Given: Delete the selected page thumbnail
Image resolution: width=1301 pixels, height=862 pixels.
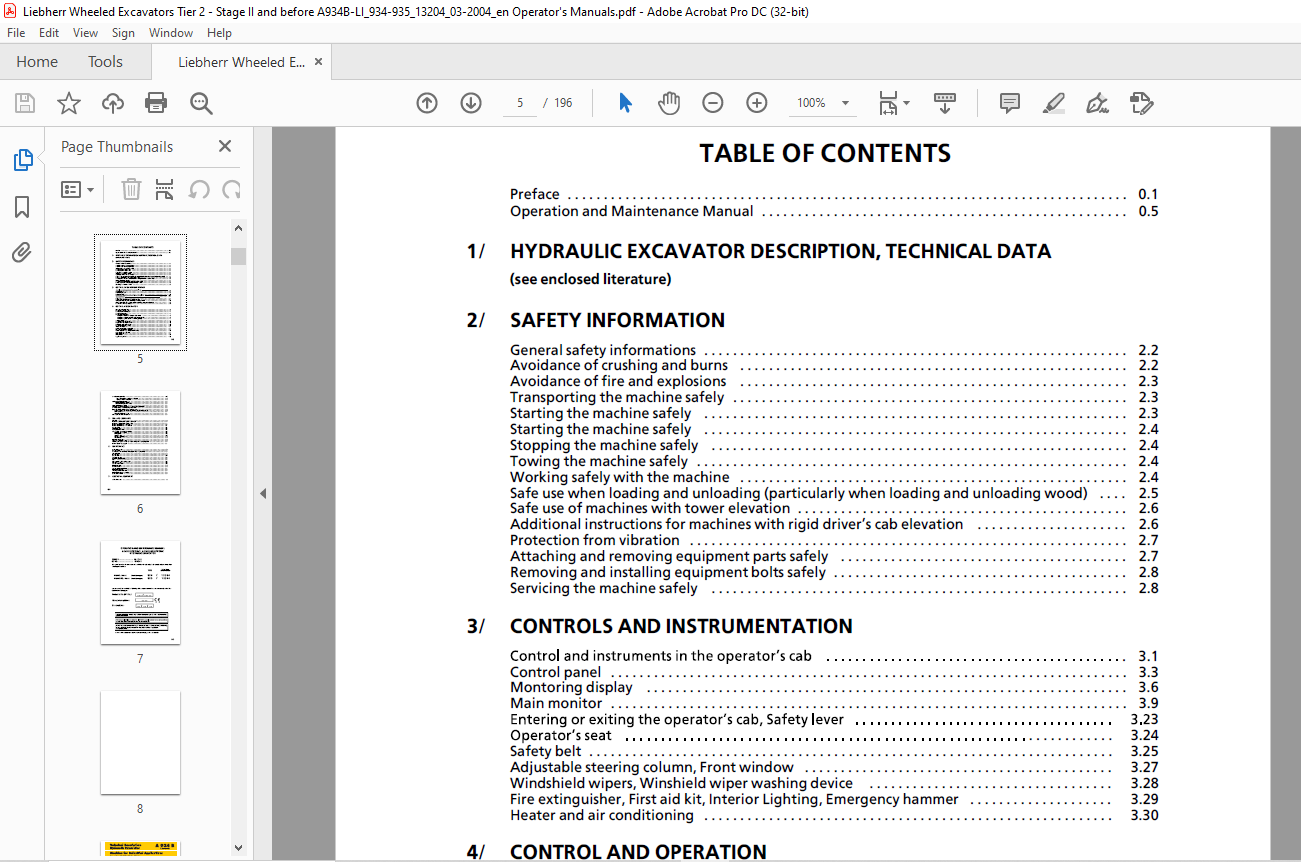Looking at the screenshot, I should pos(131,189).
